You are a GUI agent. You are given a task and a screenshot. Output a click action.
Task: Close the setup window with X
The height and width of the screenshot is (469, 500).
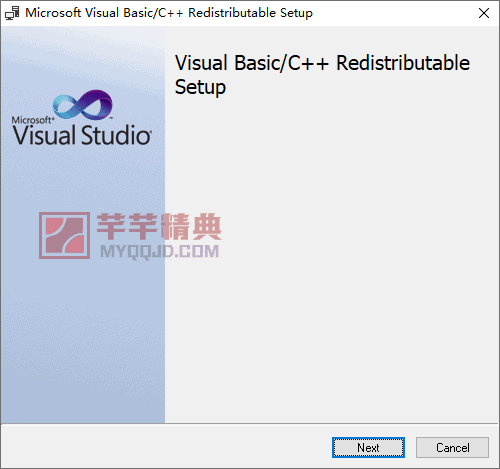(484, 13)
